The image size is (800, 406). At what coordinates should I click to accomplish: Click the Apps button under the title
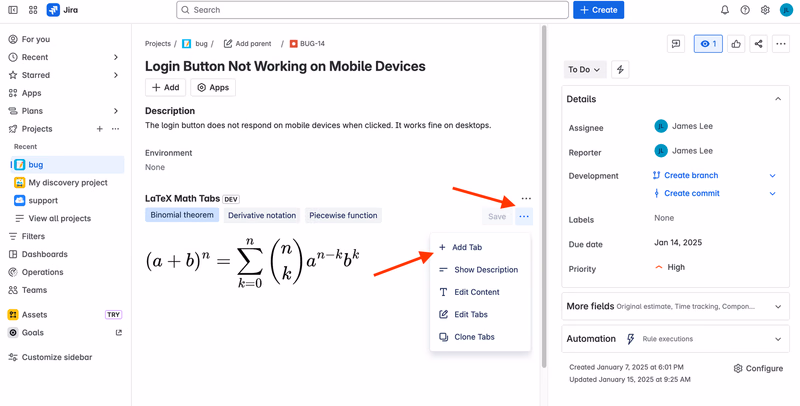[213, 87]
